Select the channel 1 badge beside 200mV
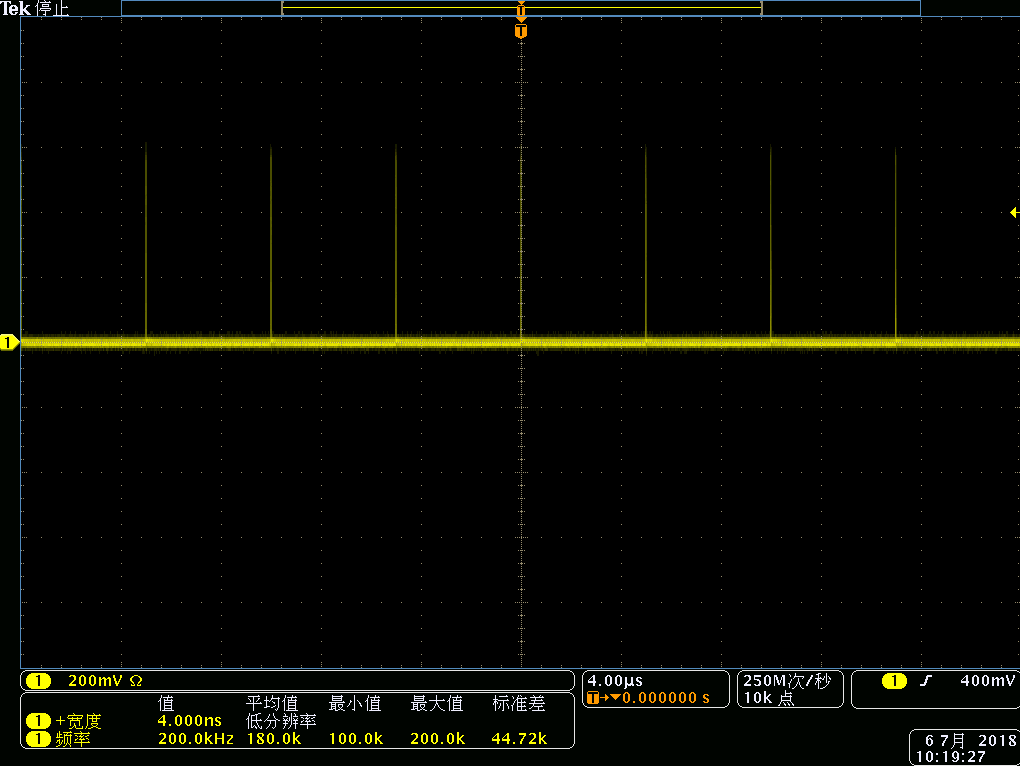This screenshot has height=766, width=1020. pos(38,681)
